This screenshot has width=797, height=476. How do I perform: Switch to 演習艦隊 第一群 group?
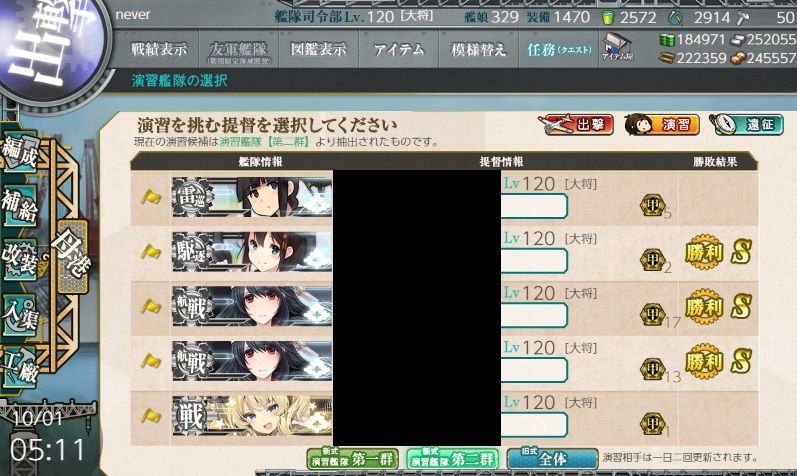[353, 459]
